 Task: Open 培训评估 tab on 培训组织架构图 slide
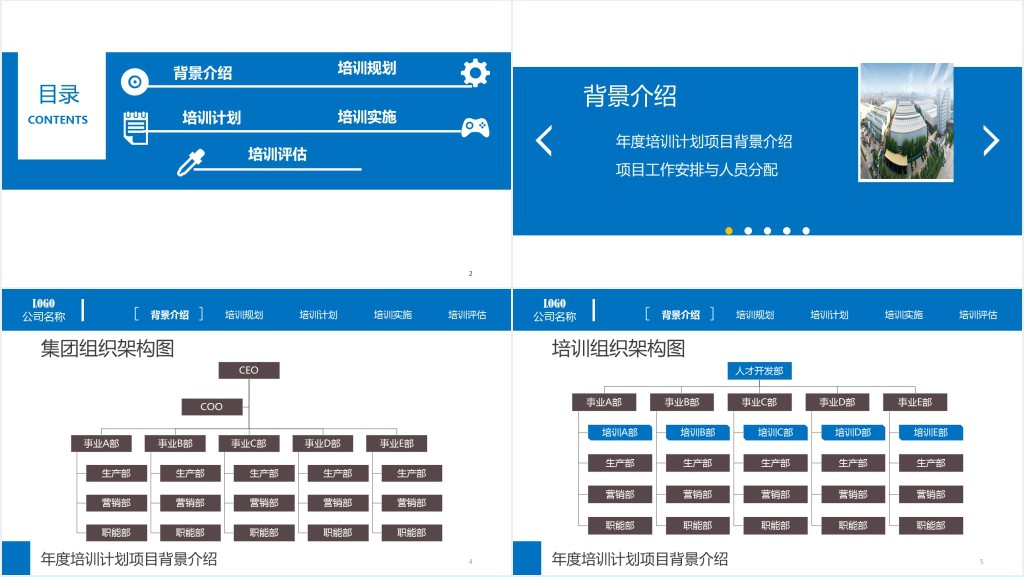pyautogui.click(x=978, y=315)
